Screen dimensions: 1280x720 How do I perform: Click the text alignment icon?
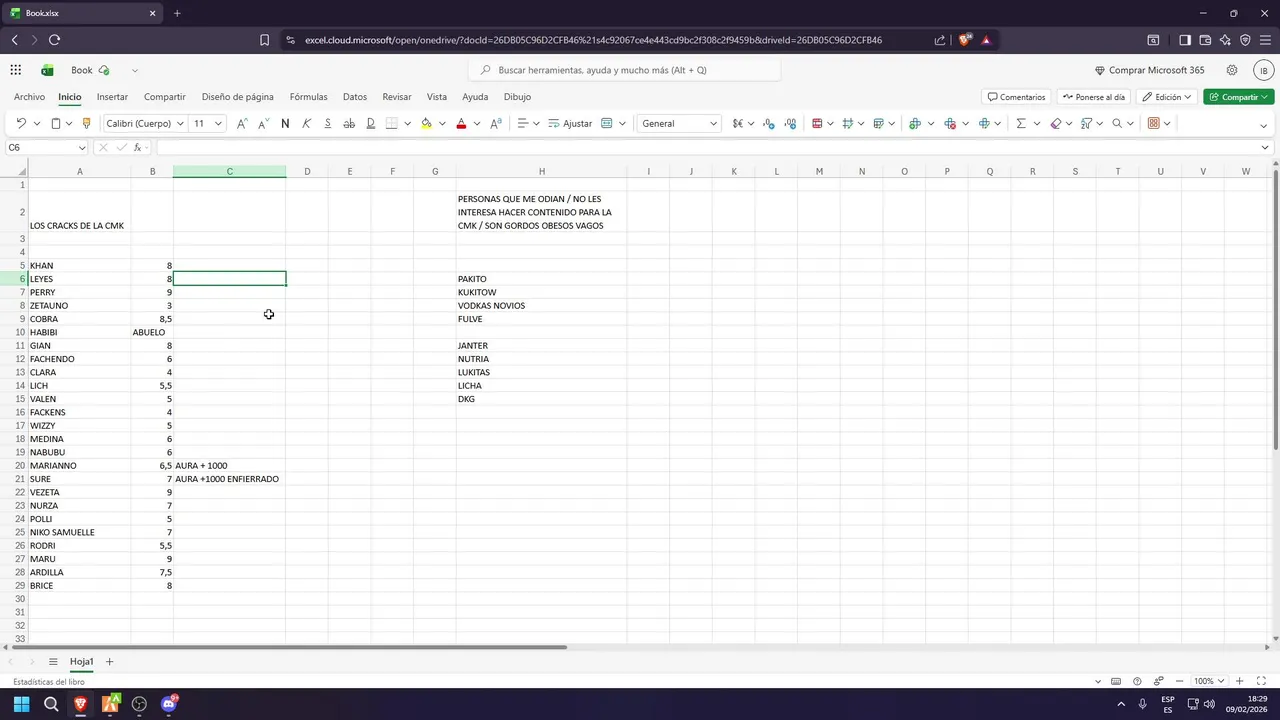[522, 123]
